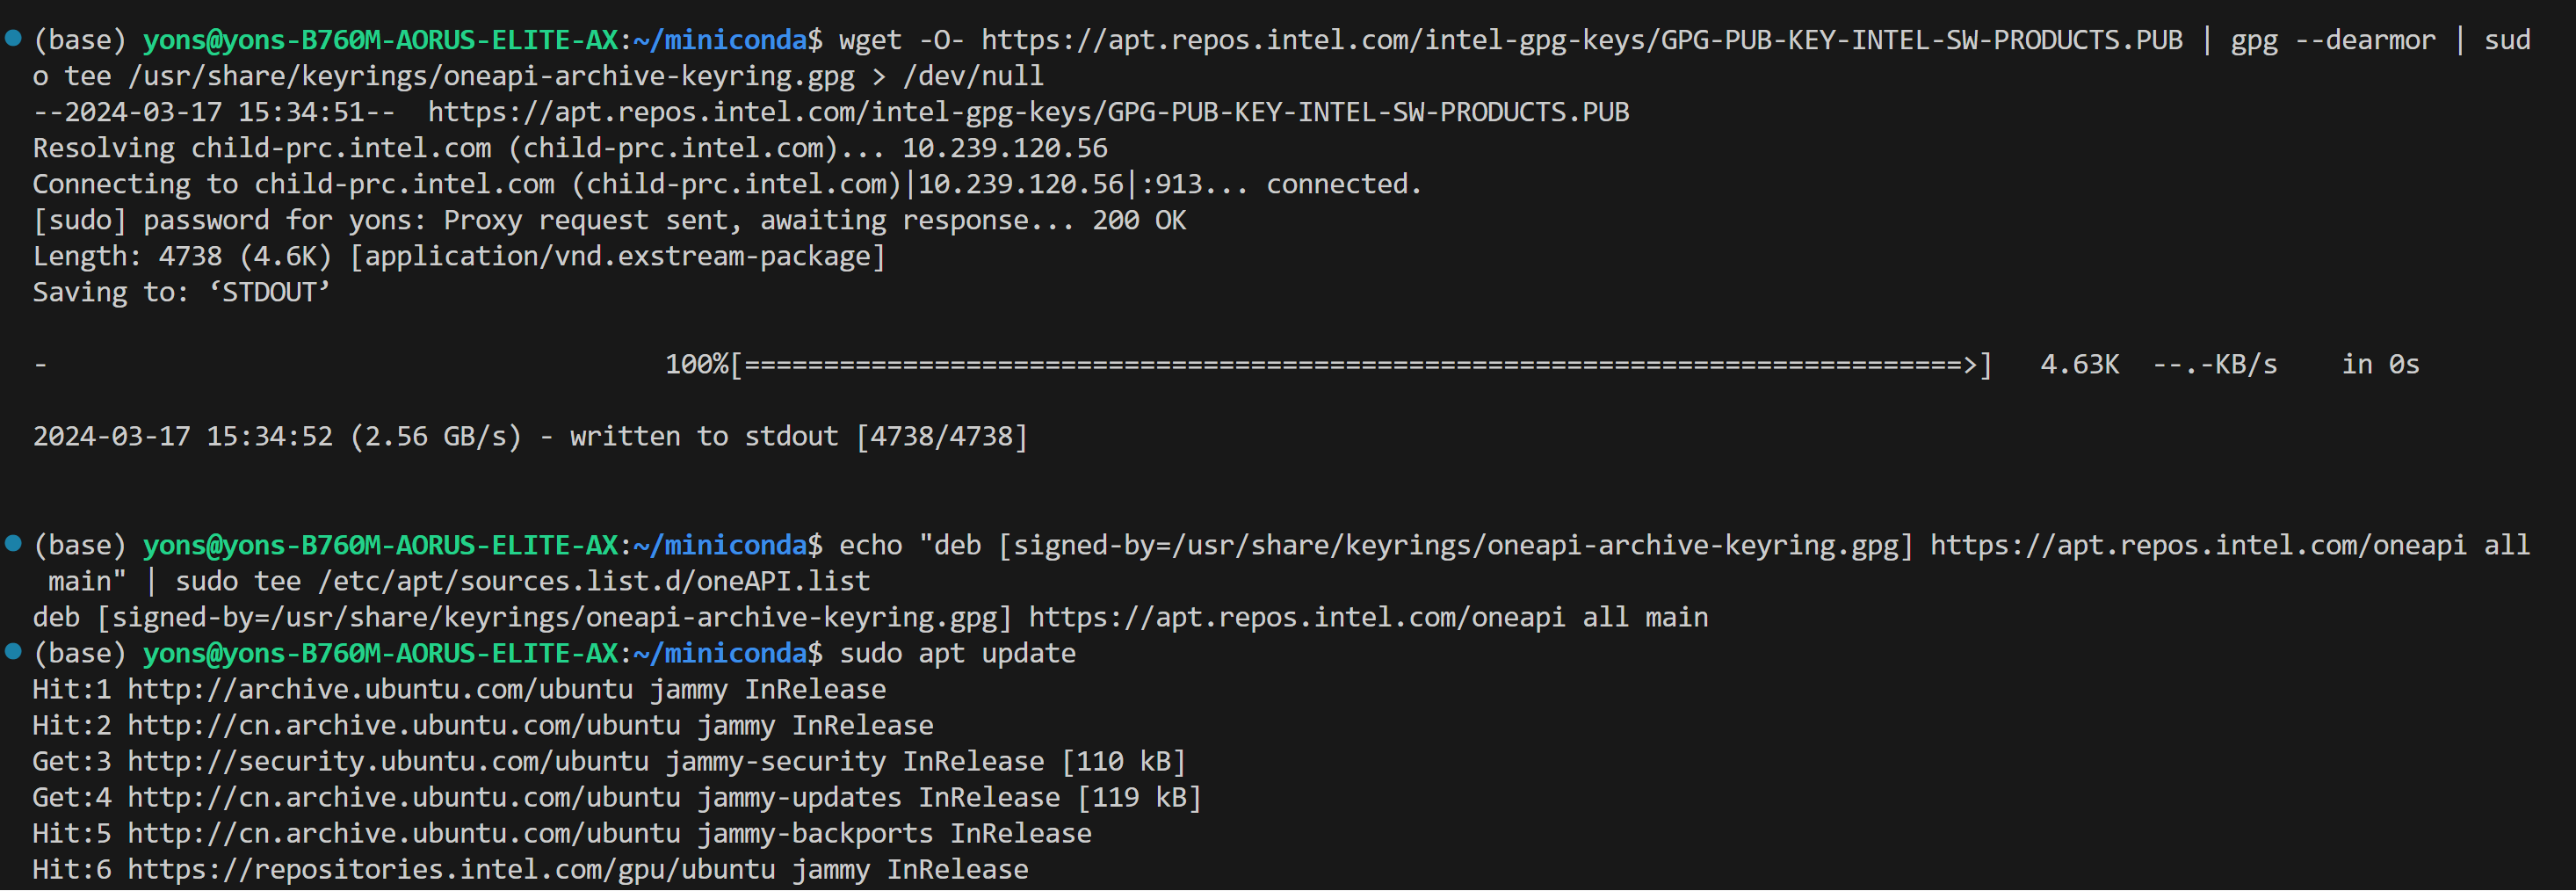The width and height of the screenshot is (2576, 891).
Task: Click the /etc/apt/sources.list.d/oneAPI.list path
Action: (594, 581)
